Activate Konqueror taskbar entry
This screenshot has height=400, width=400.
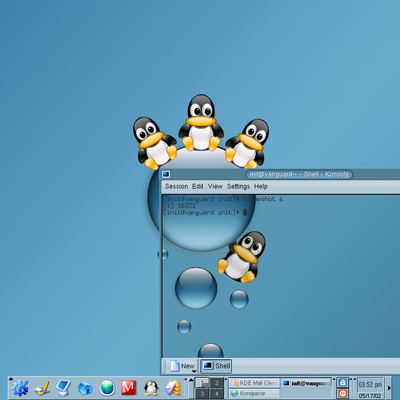[x=254, y=393]
